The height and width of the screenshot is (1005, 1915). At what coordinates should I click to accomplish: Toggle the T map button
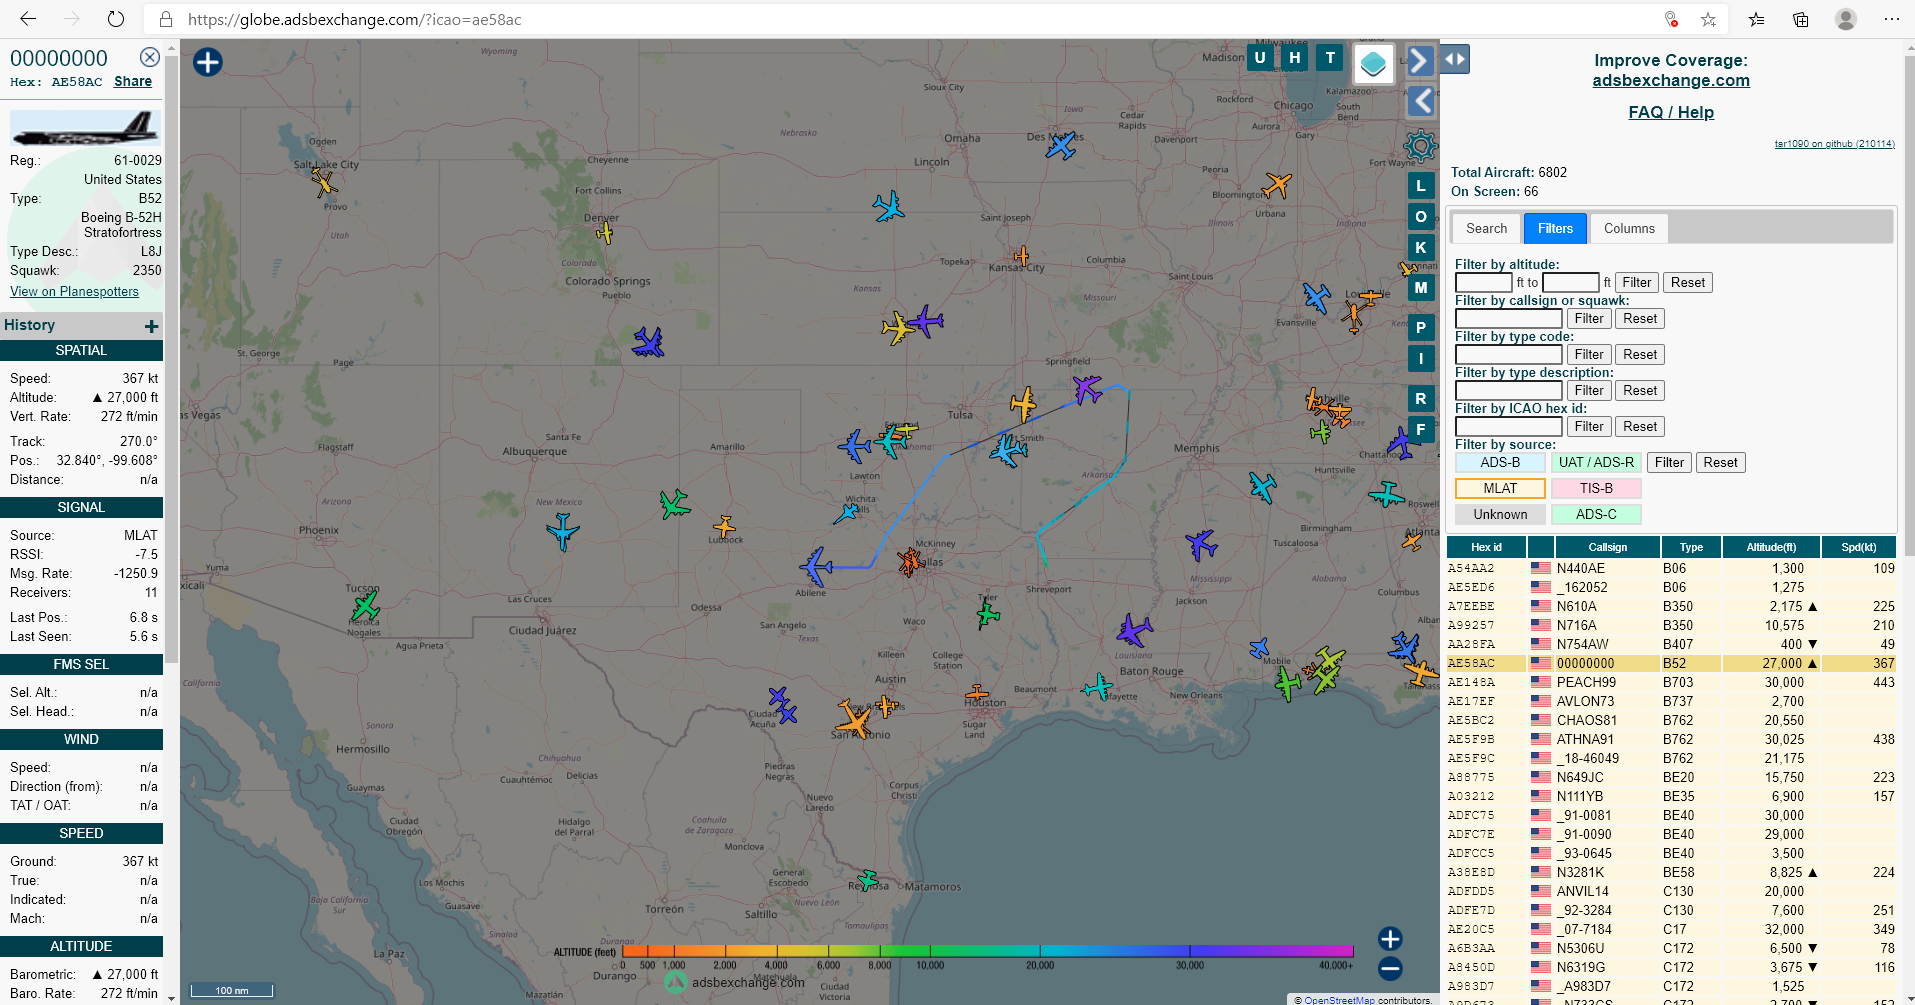click(x=1330, y=58)
